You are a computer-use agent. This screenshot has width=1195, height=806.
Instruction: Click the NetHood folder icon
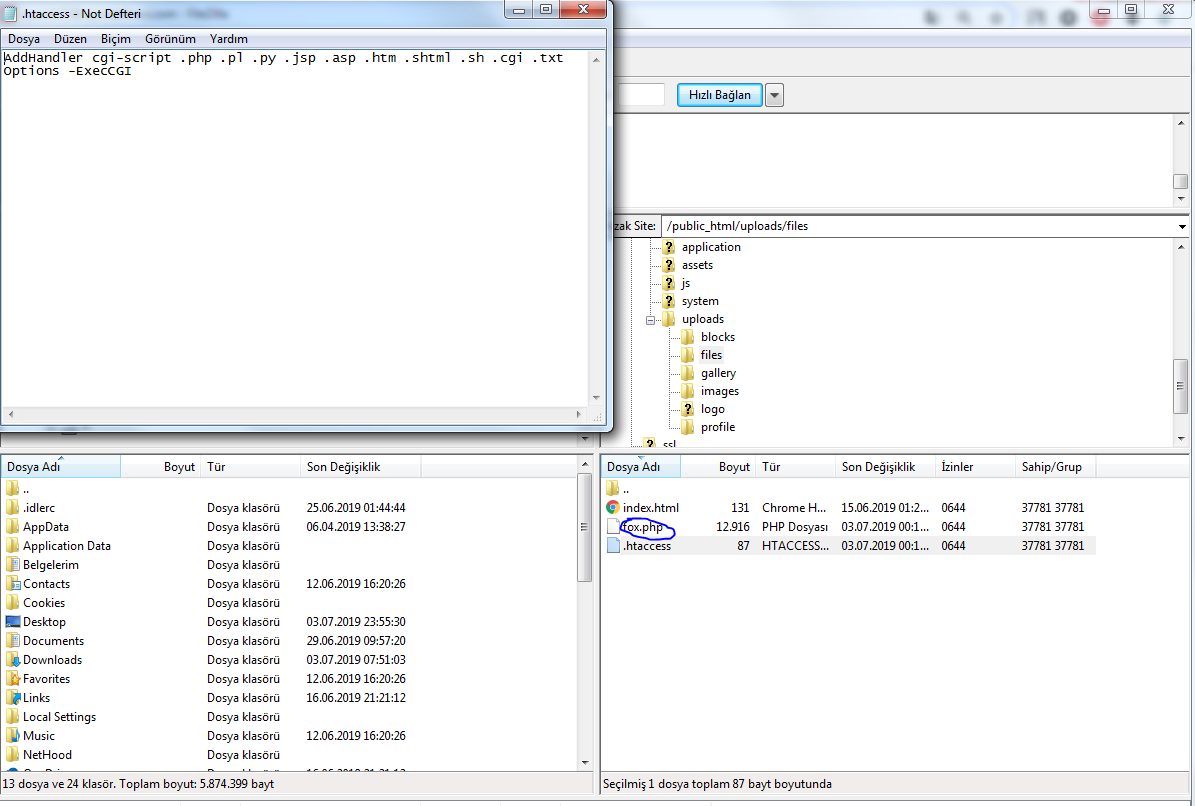(12, 755)
